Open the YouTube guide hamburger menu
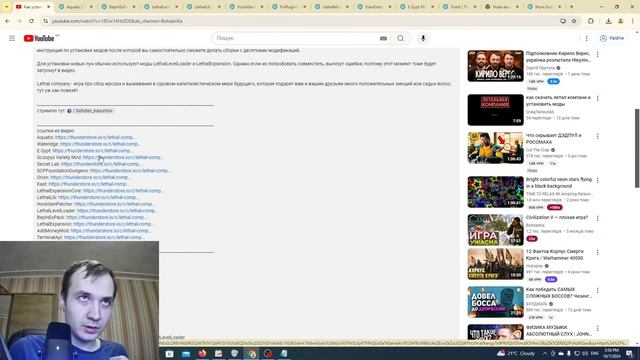Screen dimensions: 640x360 pyautogui.click(x=12, y=38)
